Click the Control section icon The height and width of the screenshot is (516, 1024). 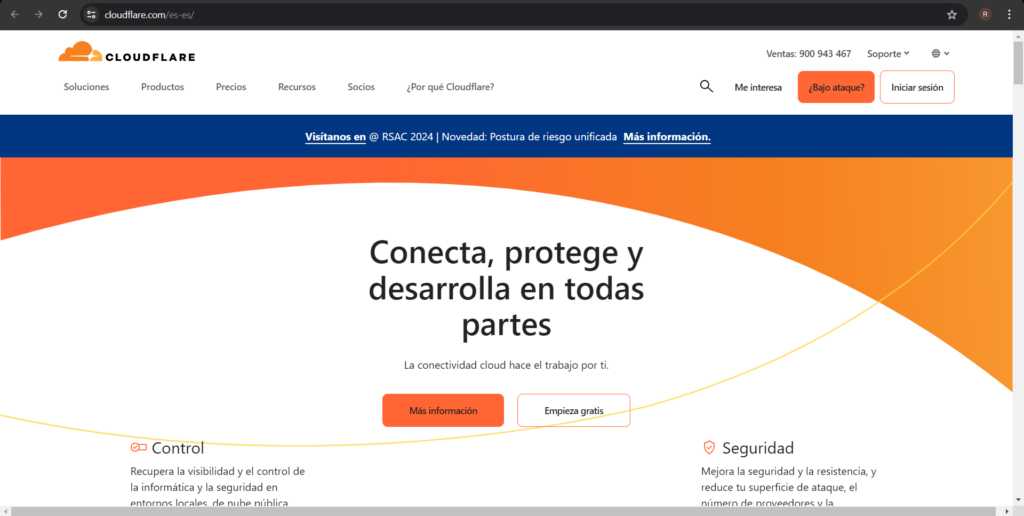pos(138,447)
